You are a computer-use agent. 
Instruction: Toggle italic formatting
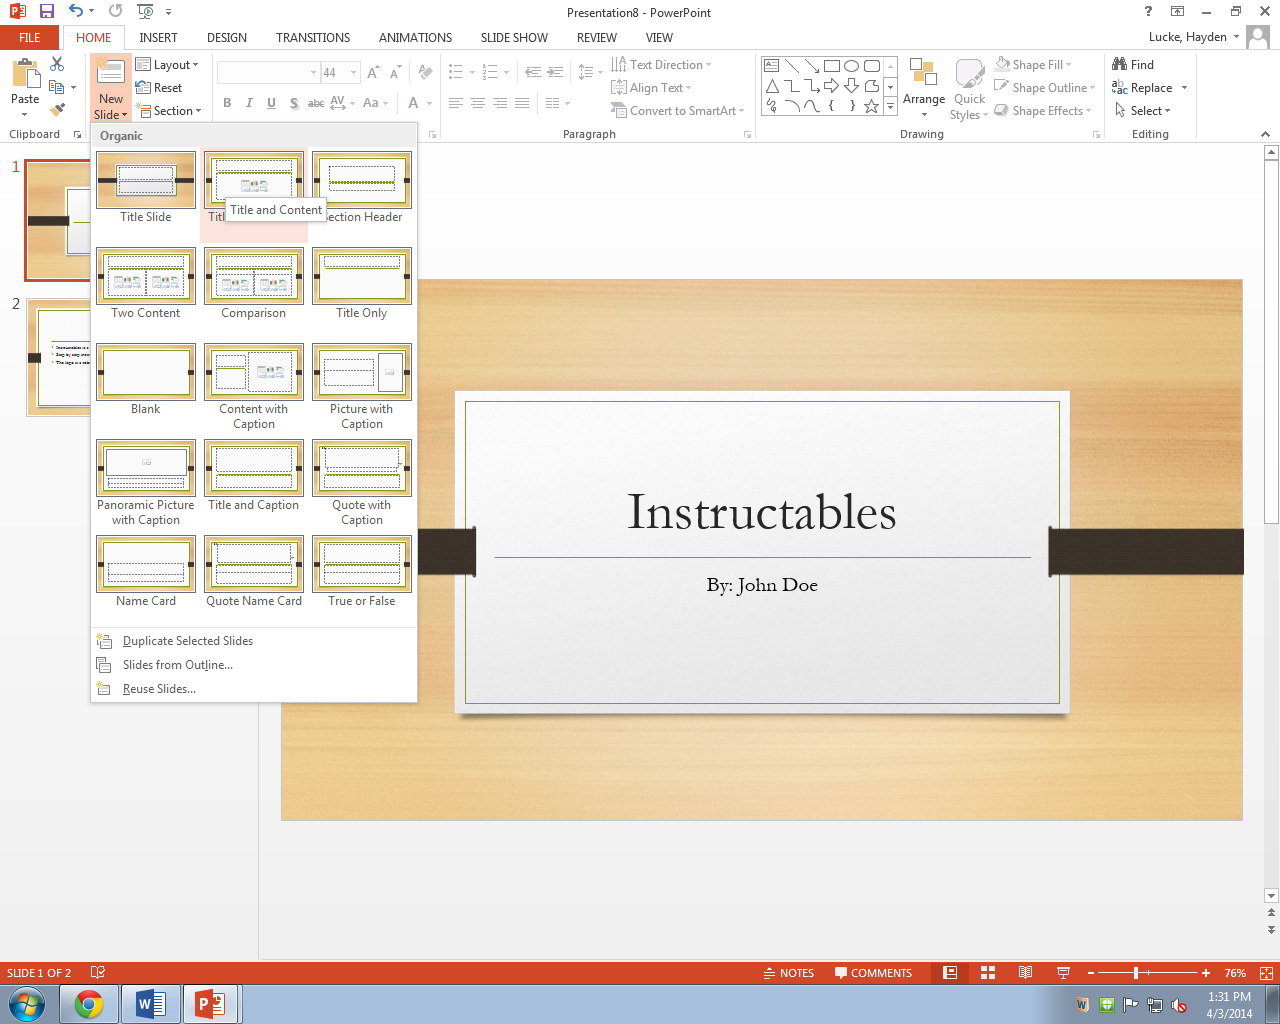pyautogui.click(x=249, y=102)
